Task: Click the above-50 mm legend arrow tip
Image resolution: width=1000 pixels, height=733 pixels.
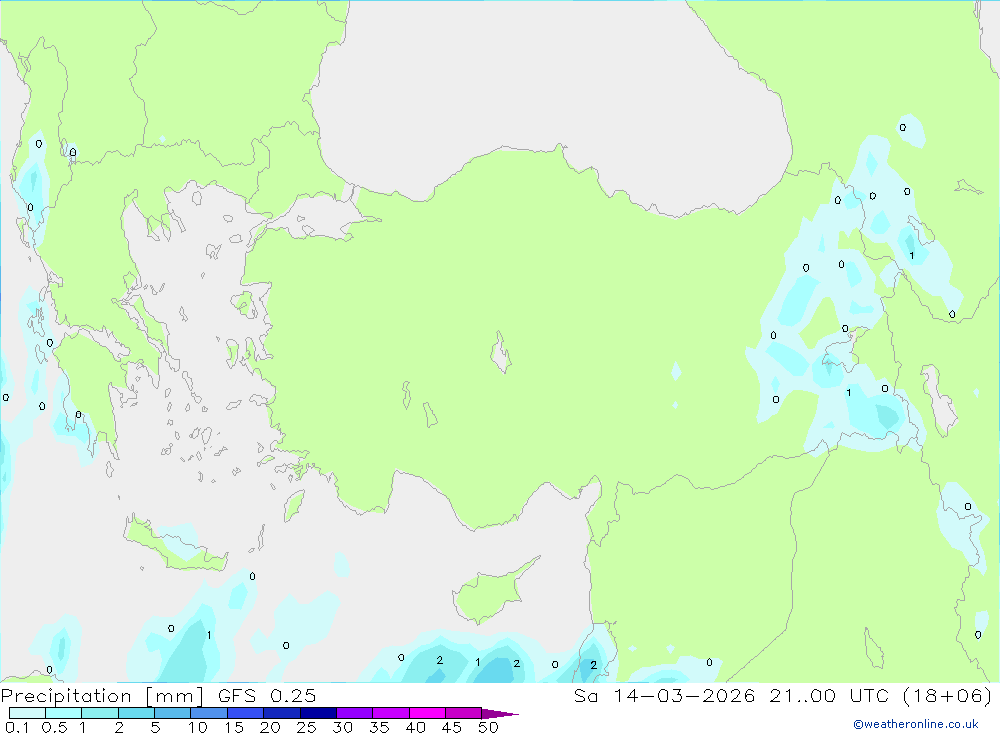Action: pyautogui.click(x=501, y=713)
